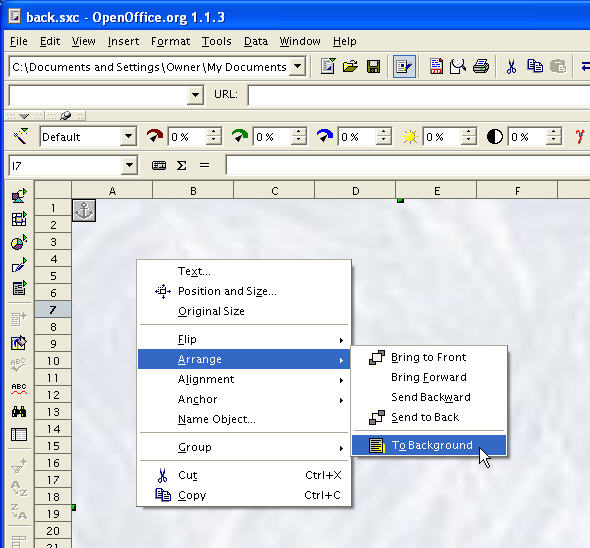Click the Show Draw Functions icon
This screenshot has width=590, height=548.
tap(19, 265)
